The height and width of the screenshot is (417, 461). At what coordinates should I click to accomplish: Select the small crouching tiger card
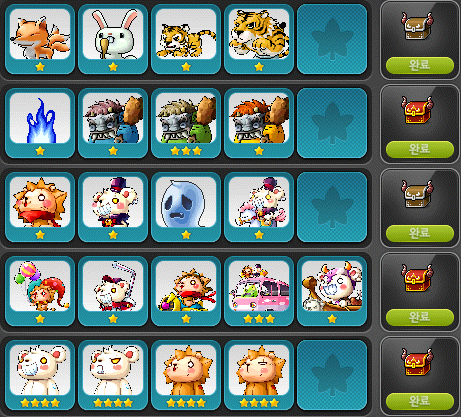[186, 39]
